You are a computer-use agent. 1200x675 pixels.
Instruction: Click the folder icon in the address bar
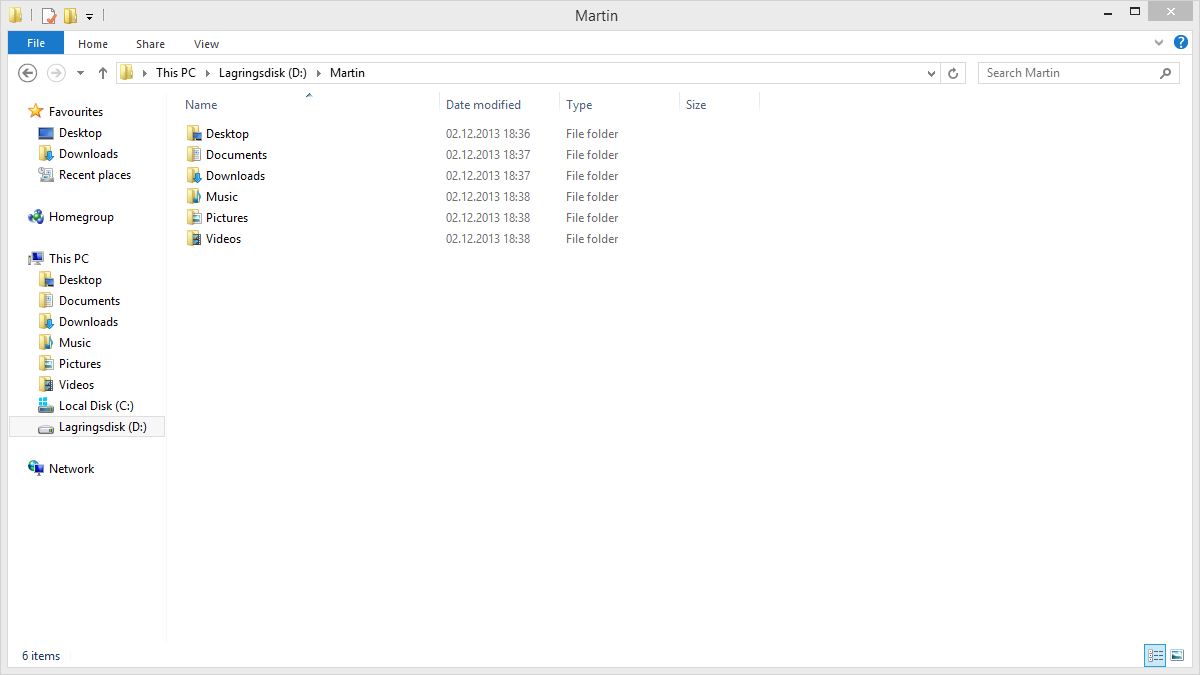(x=126, y=72)
